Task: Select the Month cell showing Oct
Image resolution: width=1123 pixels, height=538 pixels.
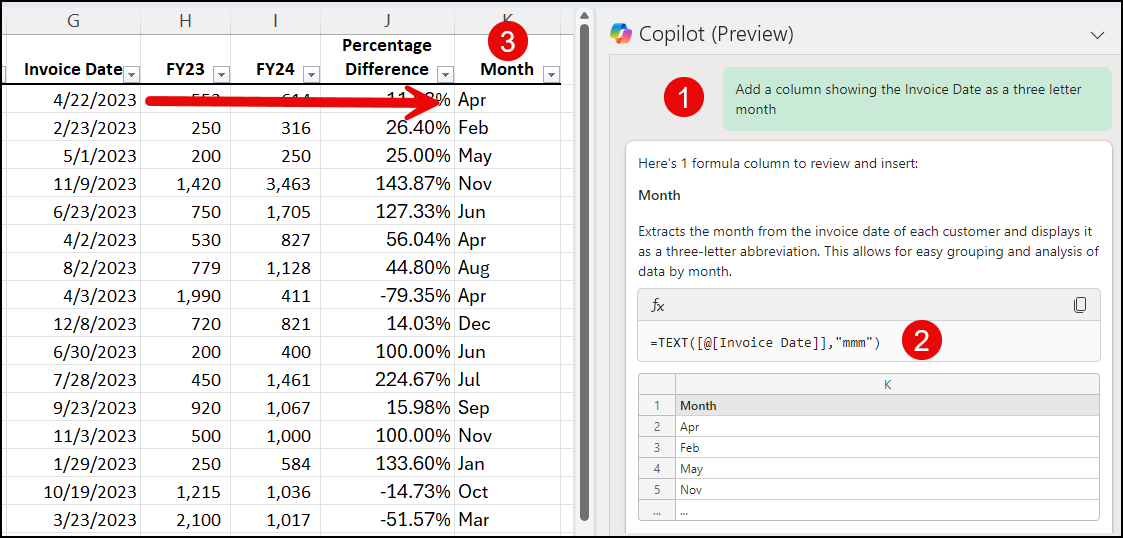Action: coord(508,491)
